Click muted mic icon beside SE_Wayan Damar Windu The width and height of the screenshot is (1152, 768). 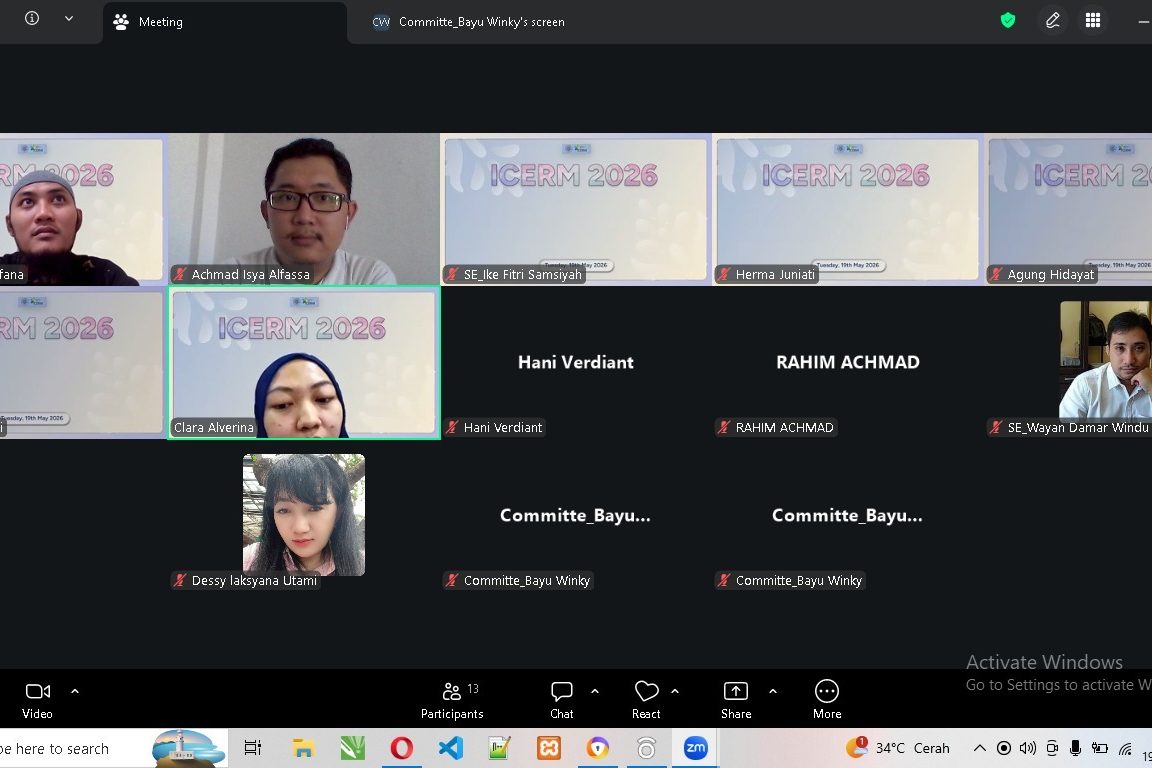point(996,427)
